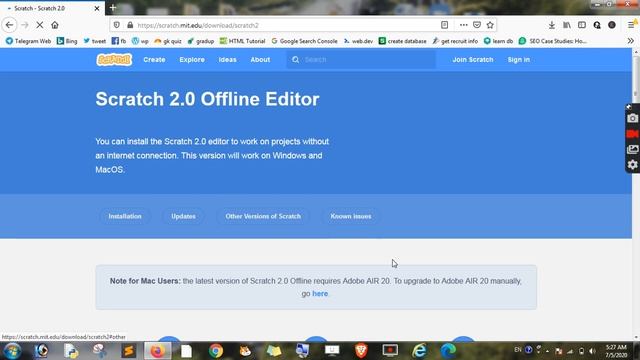Open the Library bookshelf icon
640x360 pixels.
(x=567, y=25)
